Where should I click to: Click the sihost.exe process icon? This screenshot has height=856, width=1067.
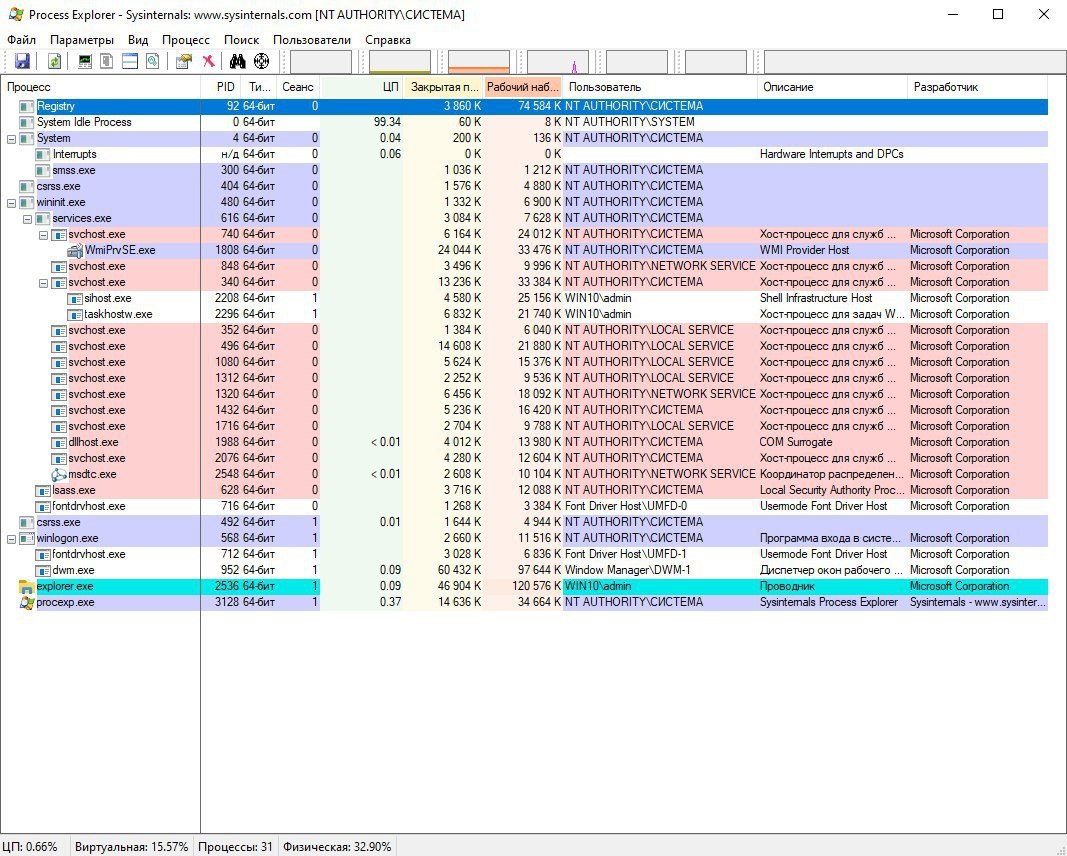pyautogui.click(x=75, y=298)
